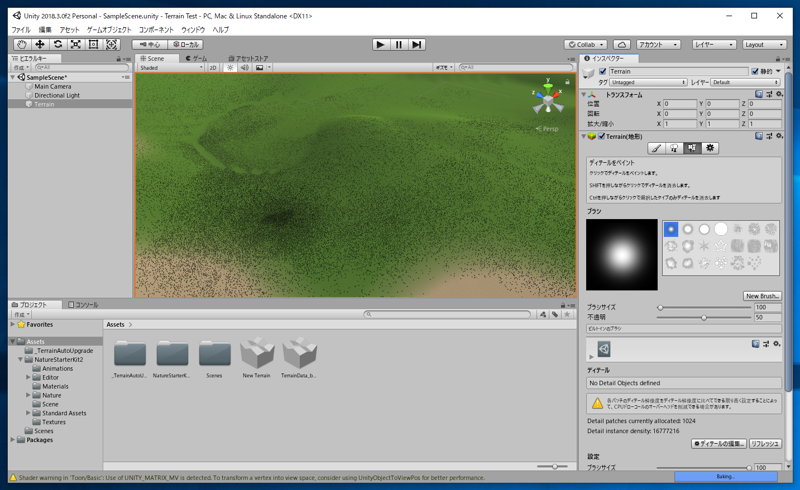Select the paint details tool
The width and height of the screenshot is (800, 490).
click(x=692, y=148)
